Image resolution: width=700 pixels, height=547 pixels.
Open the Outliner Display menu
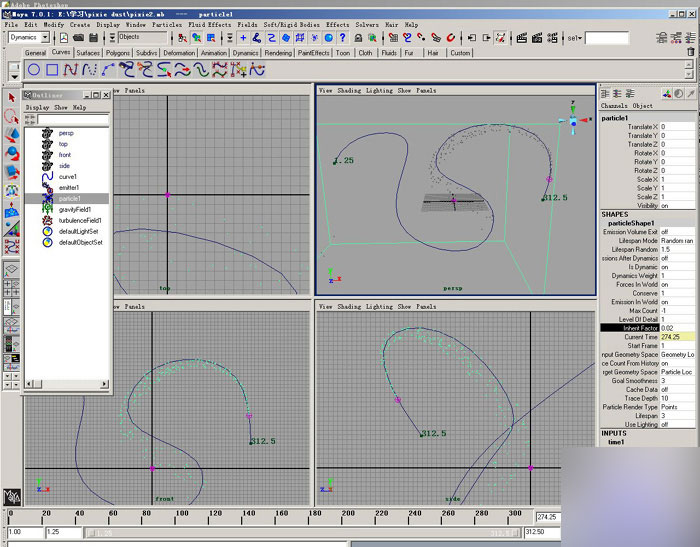tap(37, 107)
